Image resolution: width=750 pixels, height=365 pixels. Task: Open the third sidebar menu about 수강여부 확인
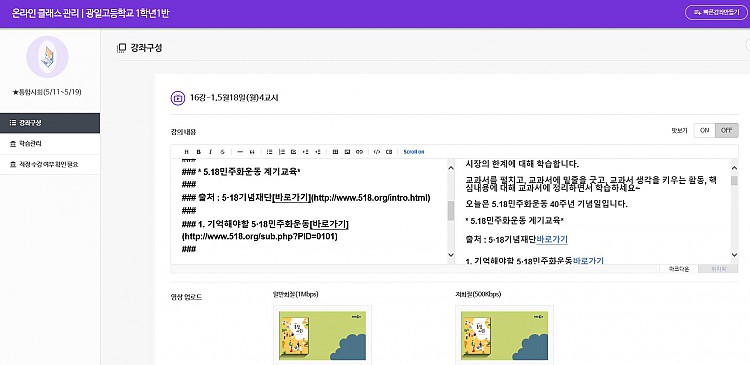pos(50,164)
